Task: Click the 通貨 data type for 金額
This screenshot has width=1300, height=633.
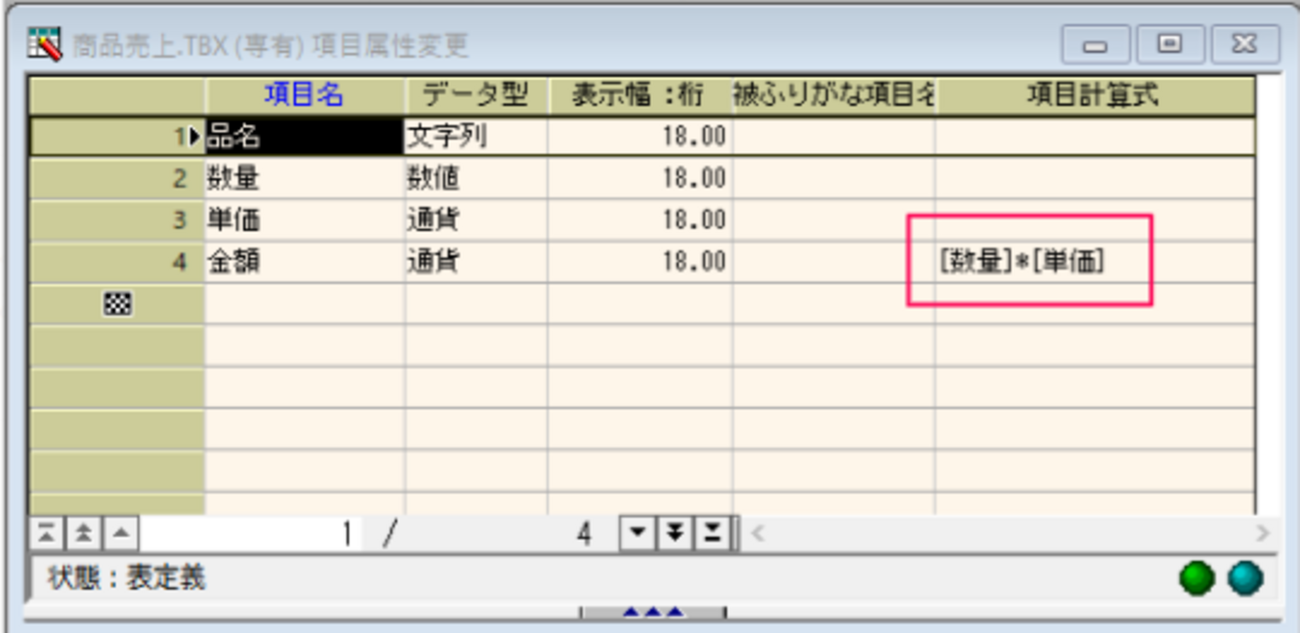Action: 476,262
